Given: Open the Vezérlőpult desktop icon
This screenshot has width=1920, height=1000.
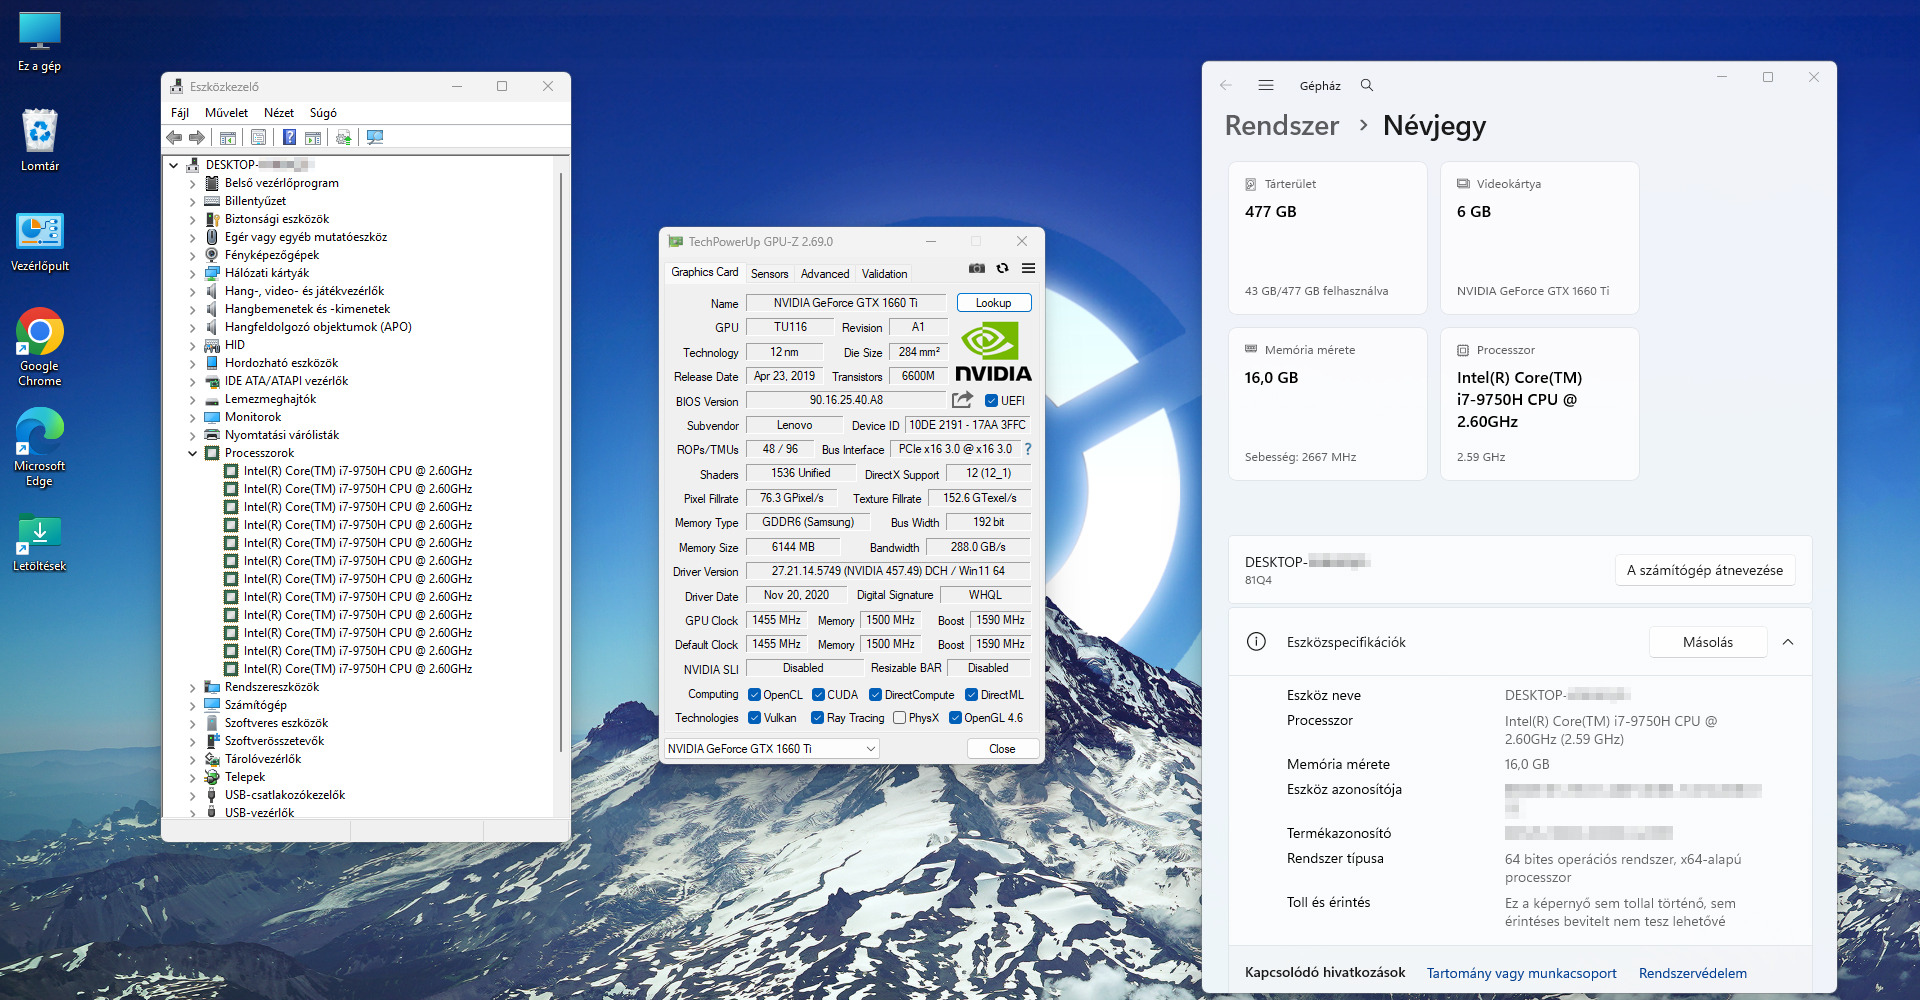Looking at the screenshot, I should click(x=40, y=243).
